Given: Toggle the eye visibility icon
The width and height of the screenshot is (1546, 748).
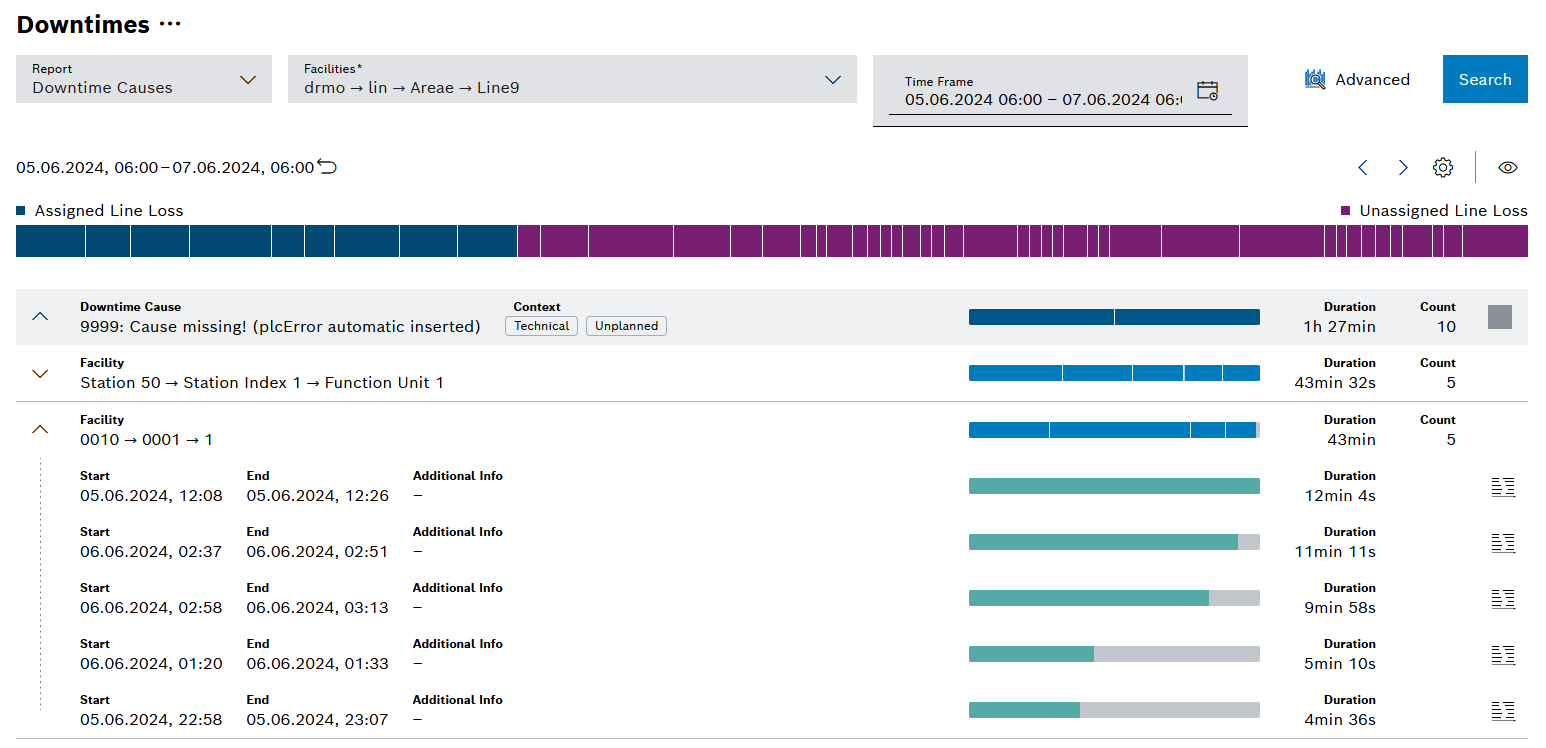Looking at the screenshot, I should point(1509,167).
